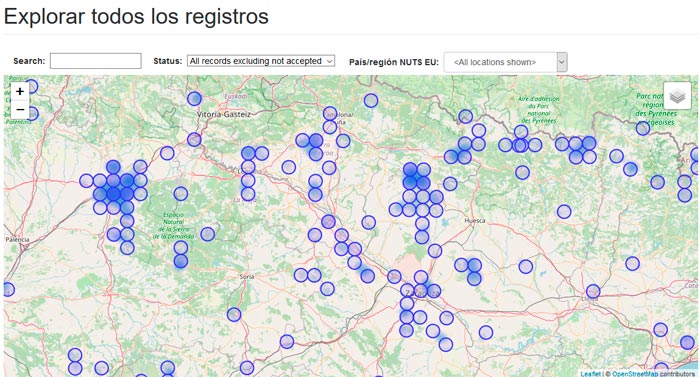Zoom in the map with plus button
Viewport: 700px width, 377px height.
coord(20,92)
